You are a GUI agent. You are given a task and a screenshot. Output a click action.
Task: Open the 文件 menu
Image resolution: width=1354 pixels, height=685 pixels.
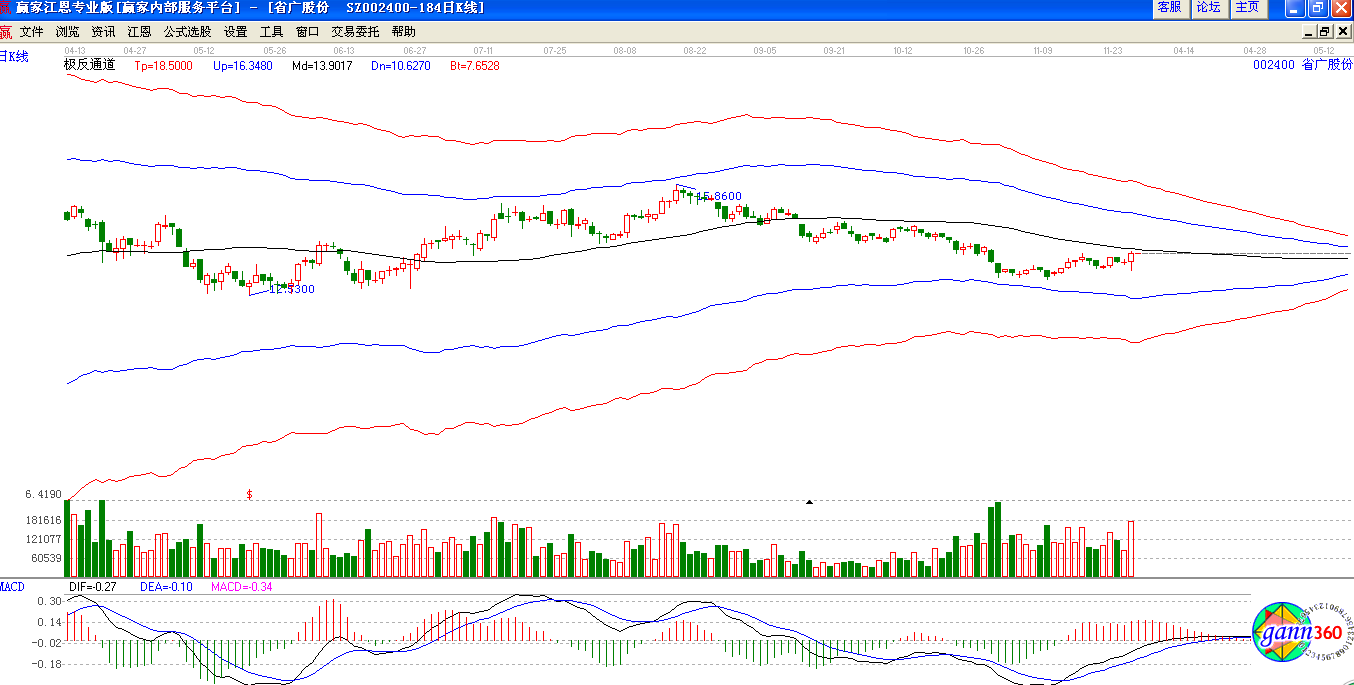tap(32, 32)
